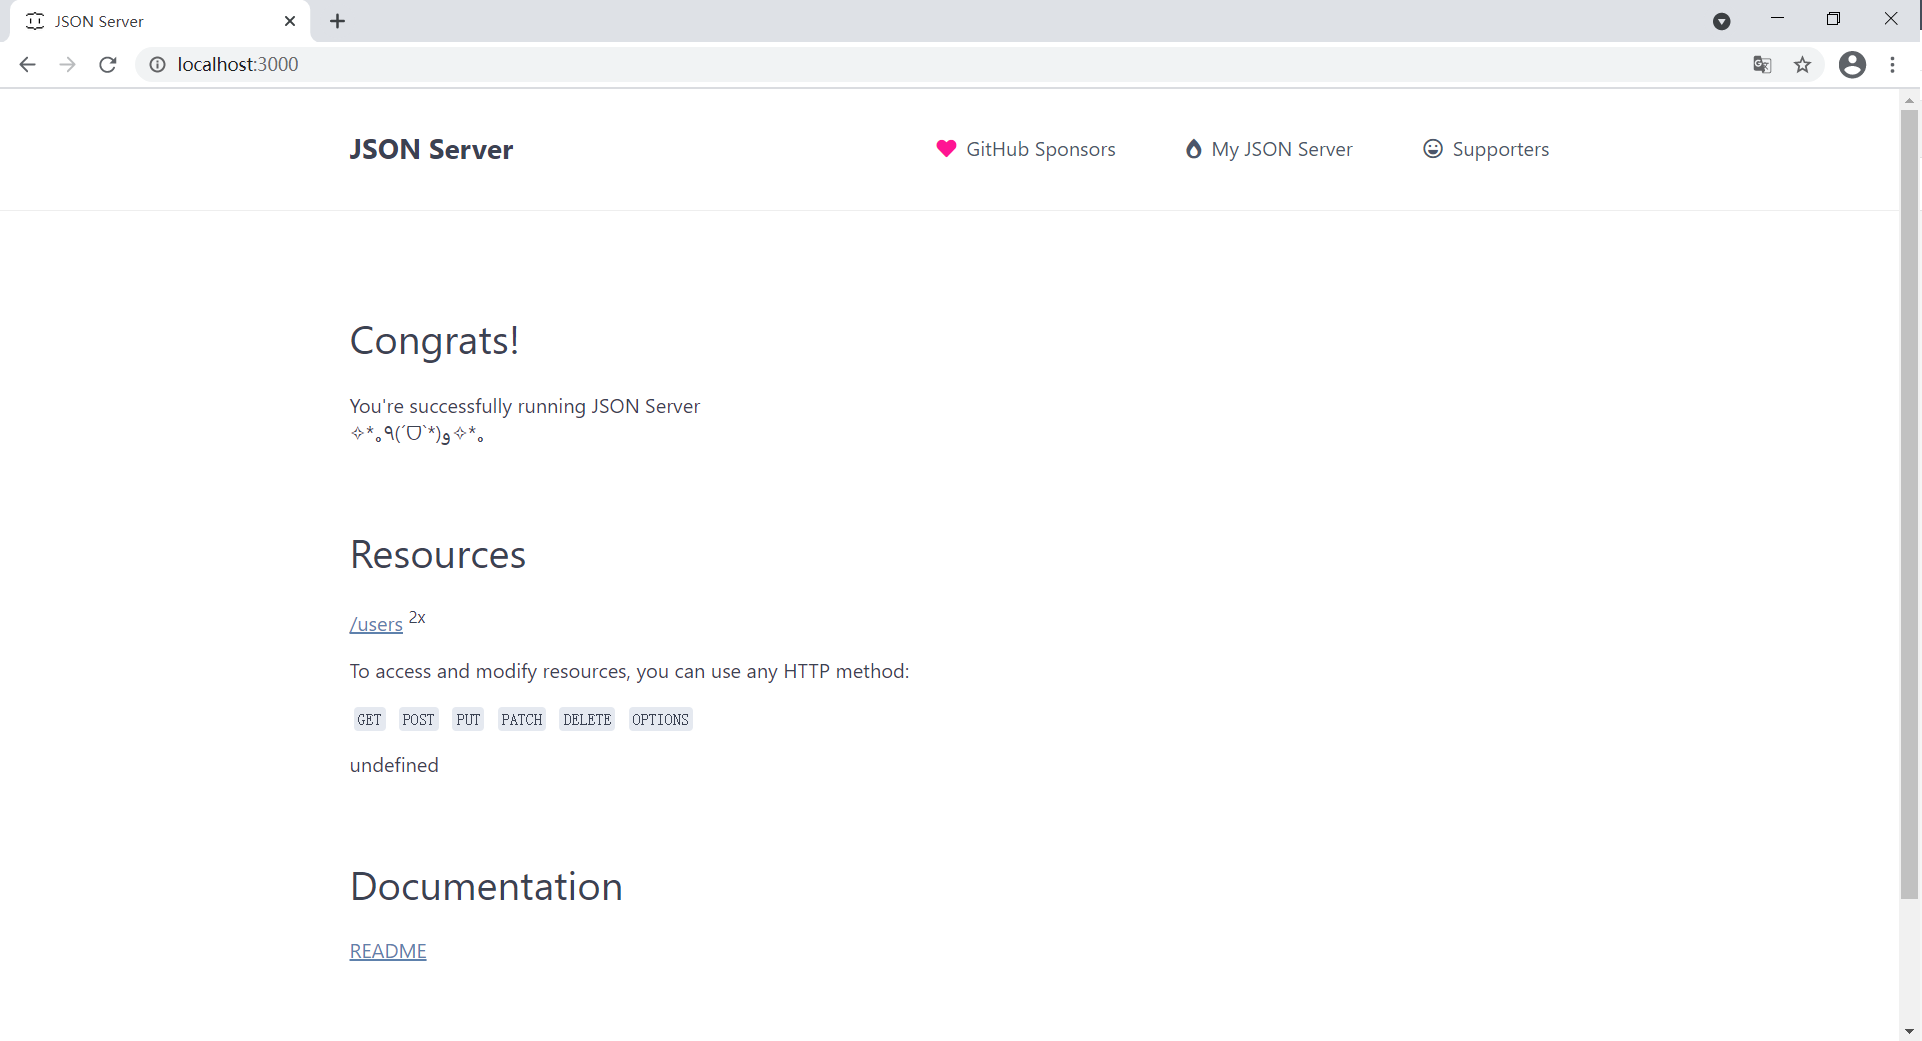Click the reload page icon
1922x1041 pixels.
pos(107,64)
